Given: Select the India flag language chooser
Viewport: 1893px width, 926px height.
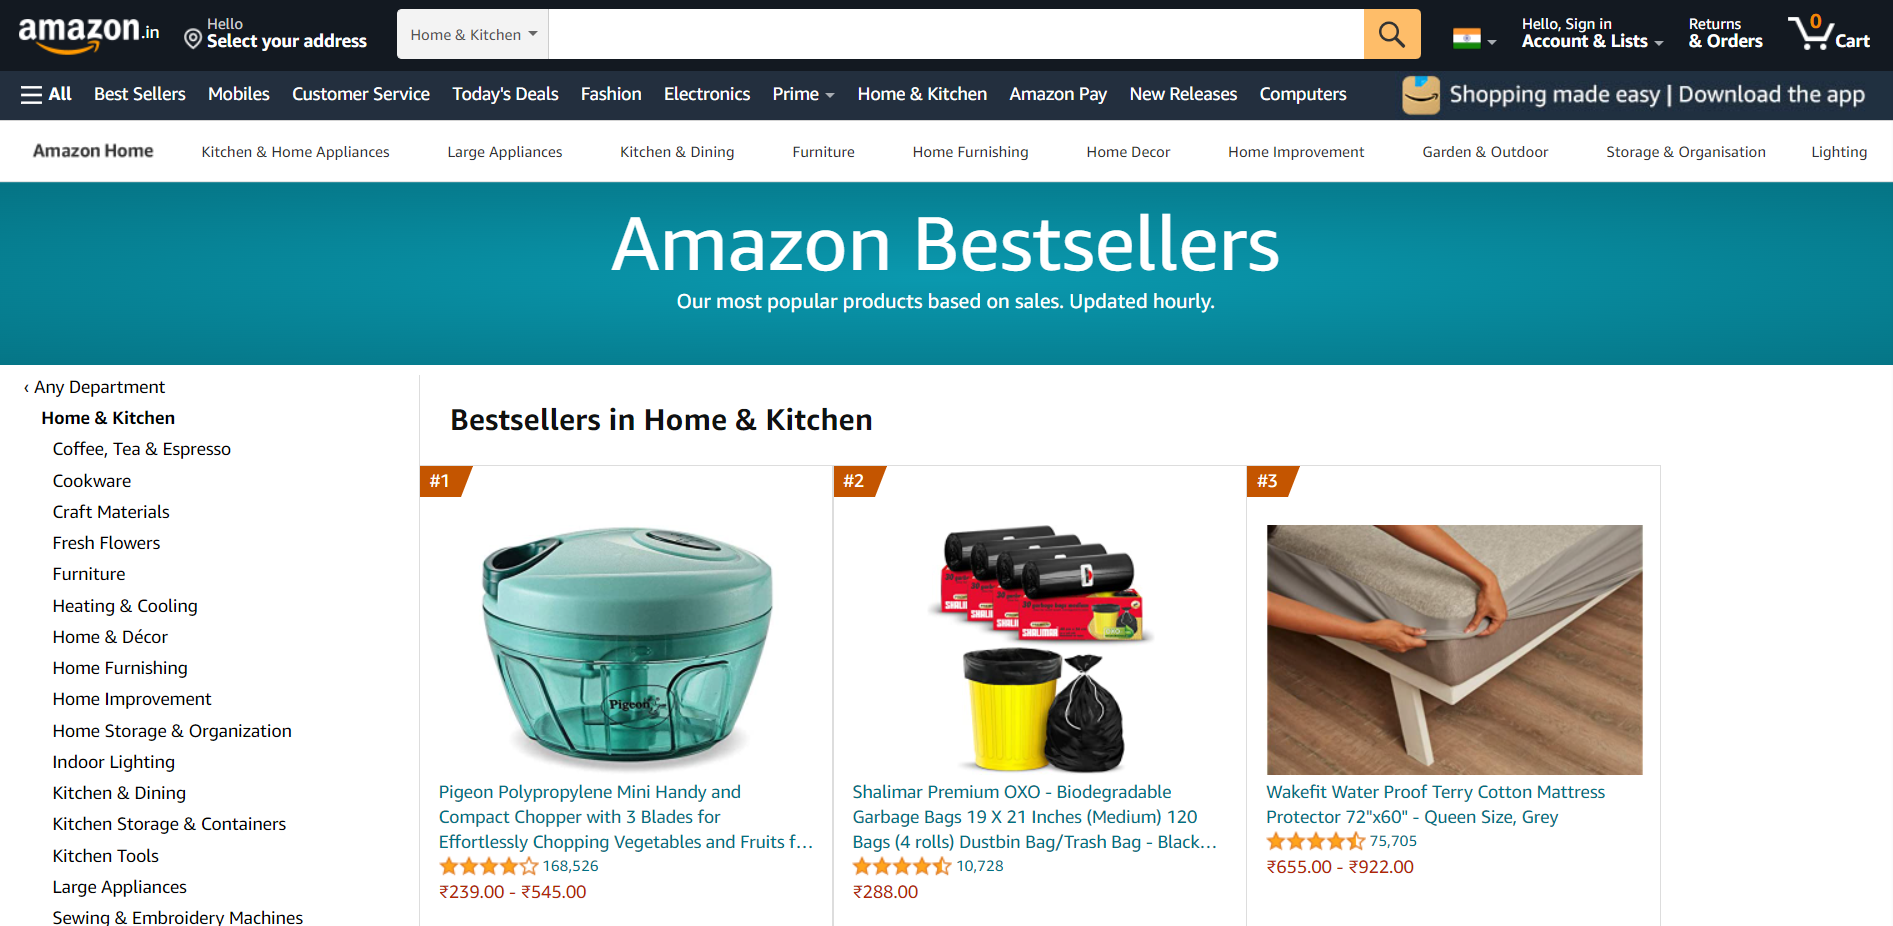Looking at the screenshot, I should click(x=1474, y=40).
